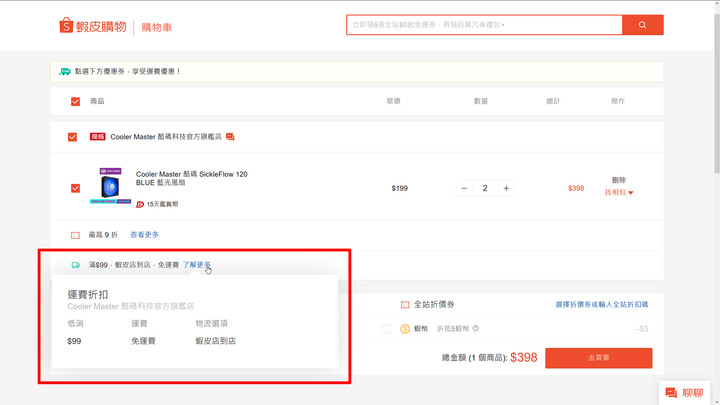Toggle the 蝦幣 coins checkbox
720x405 pixels.
coord(386,329)
